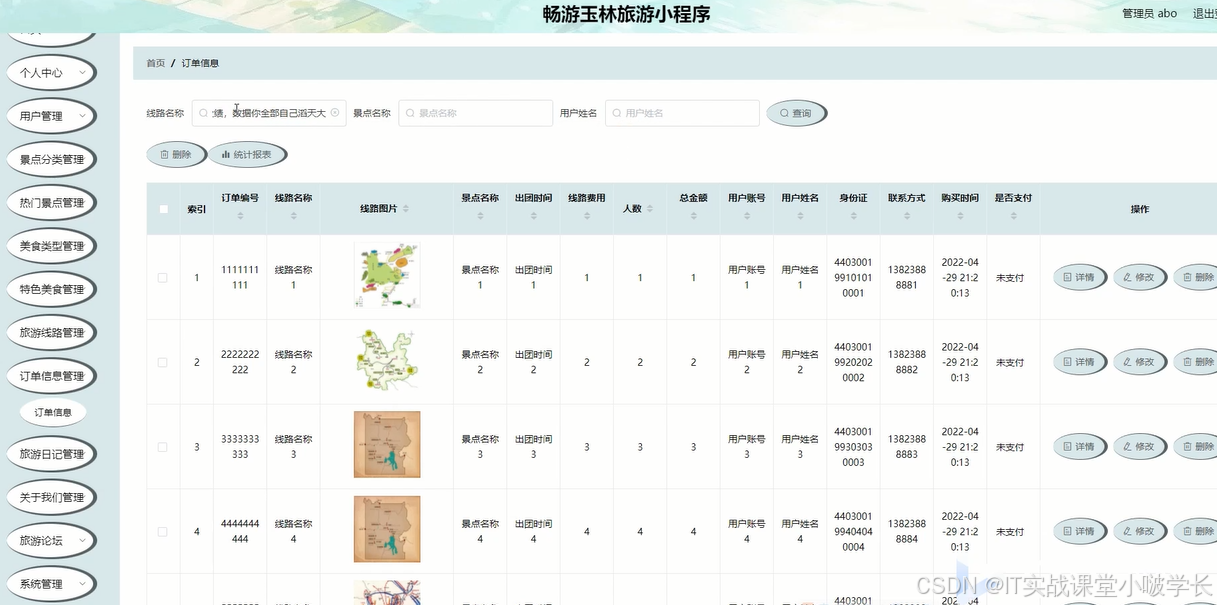This screenshot has width=1217, height=605.
Task: Collapse the 订单信息管理 sidebar menu
Action: point(52,376)
